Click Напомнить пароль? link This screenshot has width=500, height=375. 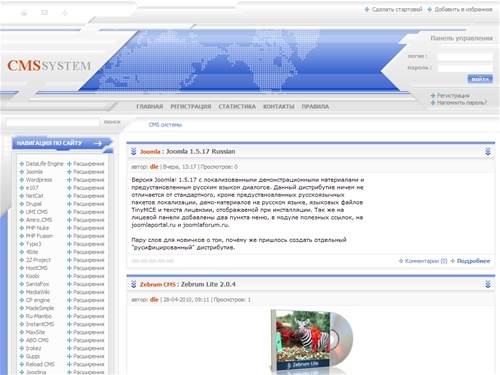462,103
